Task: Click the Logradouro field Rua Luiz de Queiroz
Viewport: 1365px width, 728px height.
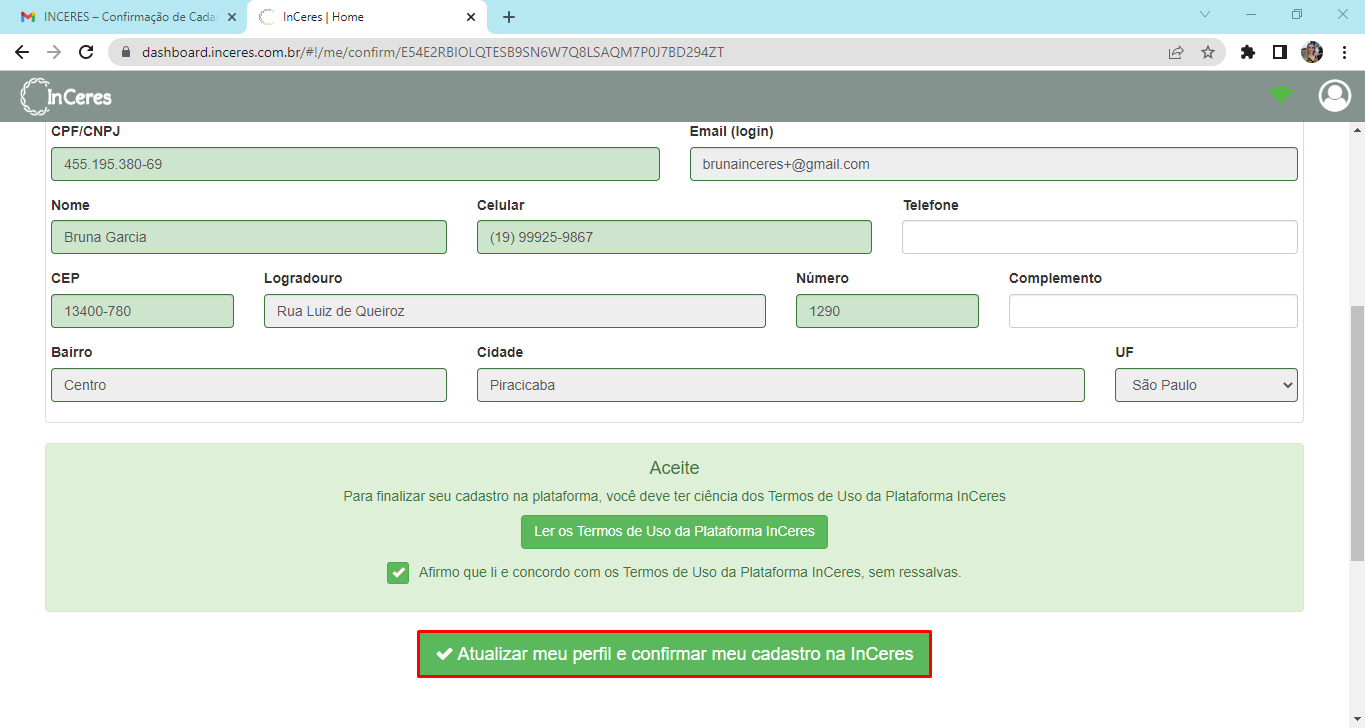Action: [515, 311]
